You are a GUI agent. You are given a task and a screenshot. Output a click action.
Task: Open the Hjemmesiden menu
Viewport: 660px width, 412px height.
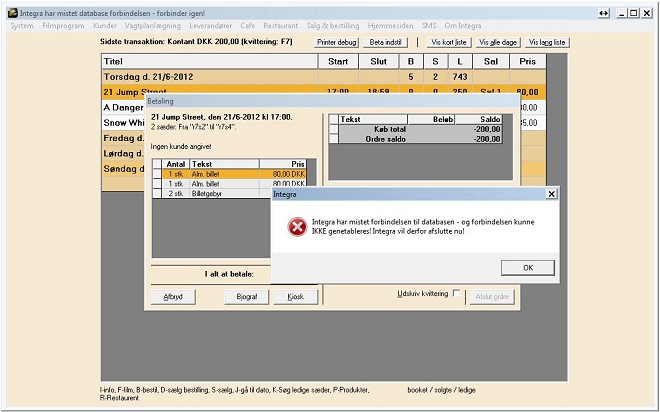click(390, 26)
